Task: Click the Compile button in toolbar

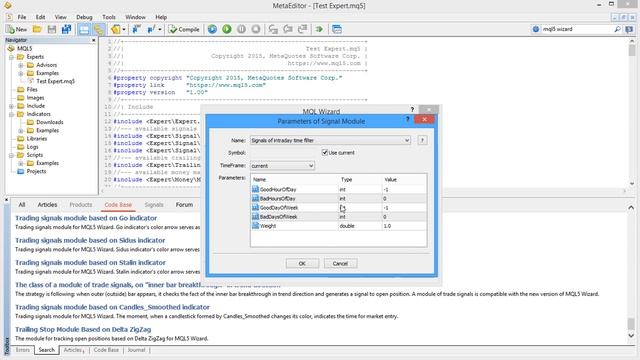Action: click(x=184, y=29)
